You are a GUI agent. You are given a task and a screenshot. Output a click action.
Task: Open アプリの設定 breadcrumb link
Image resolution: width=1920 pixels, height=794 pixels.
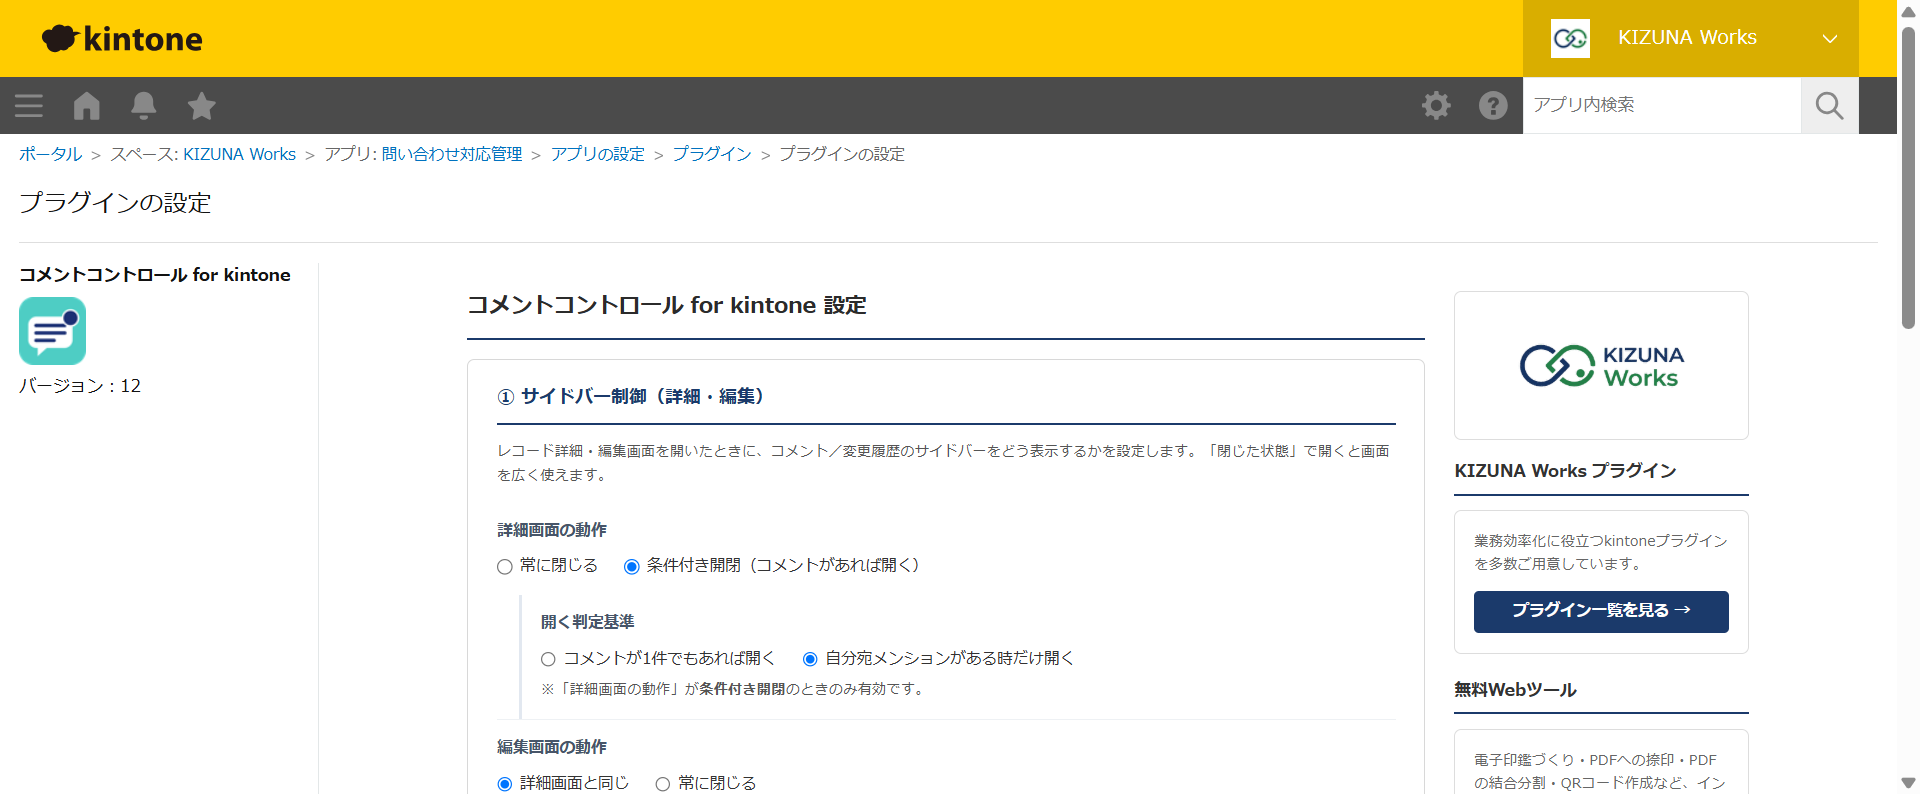pos(597,154)
